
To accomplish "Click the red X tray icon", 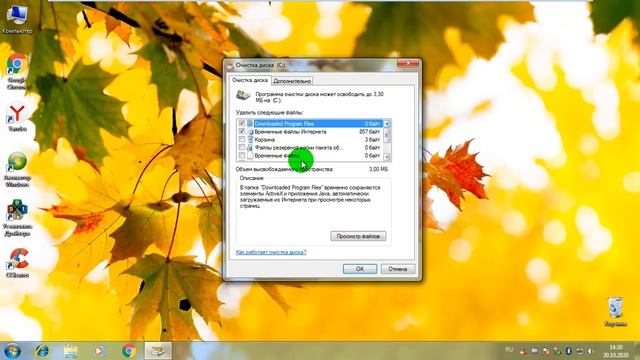I will pyautogui.click(x=546, y=351).
